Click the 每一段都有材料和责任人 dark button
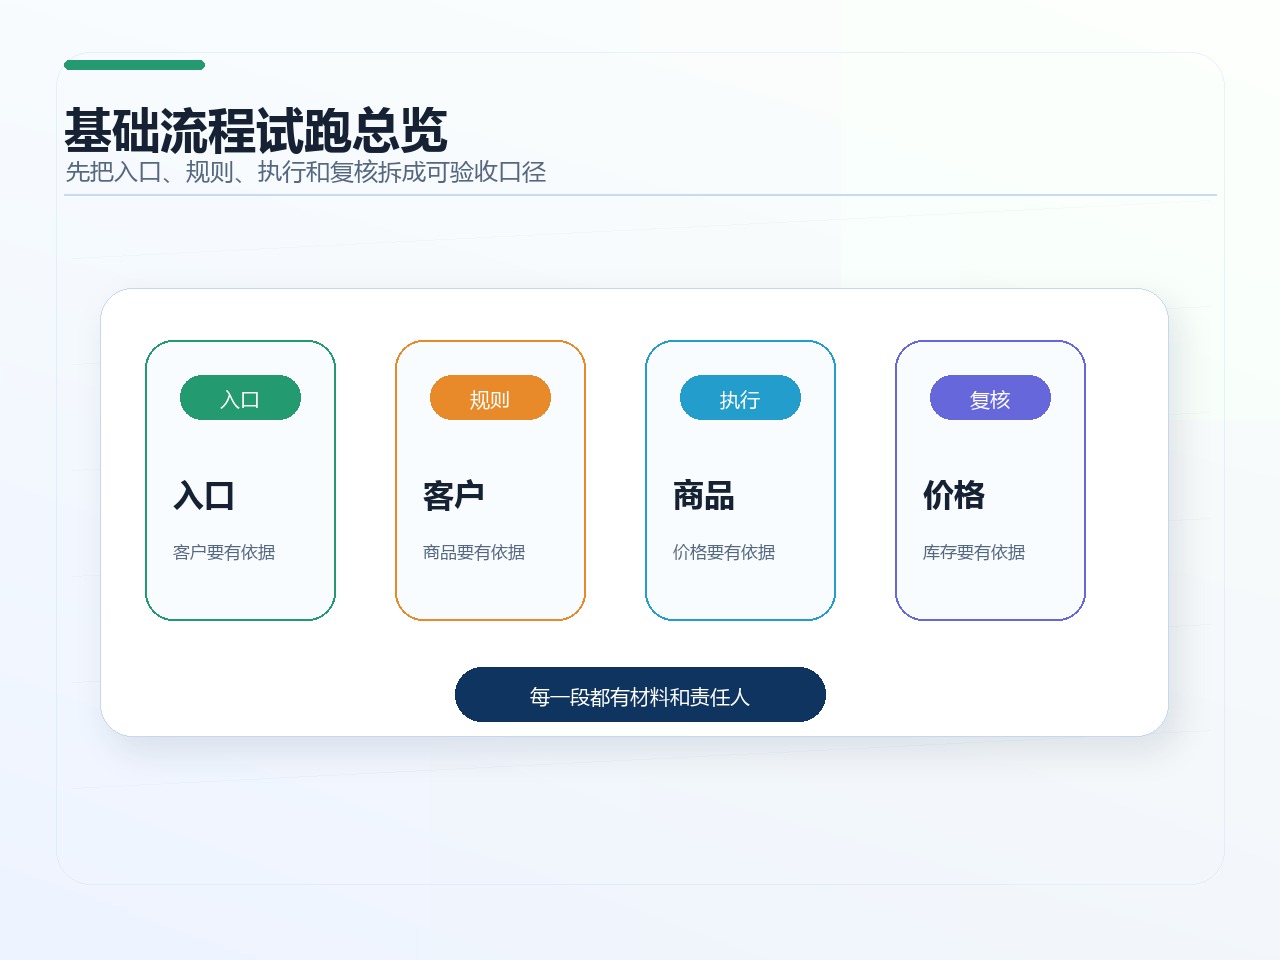 click(x=640, y=695)
